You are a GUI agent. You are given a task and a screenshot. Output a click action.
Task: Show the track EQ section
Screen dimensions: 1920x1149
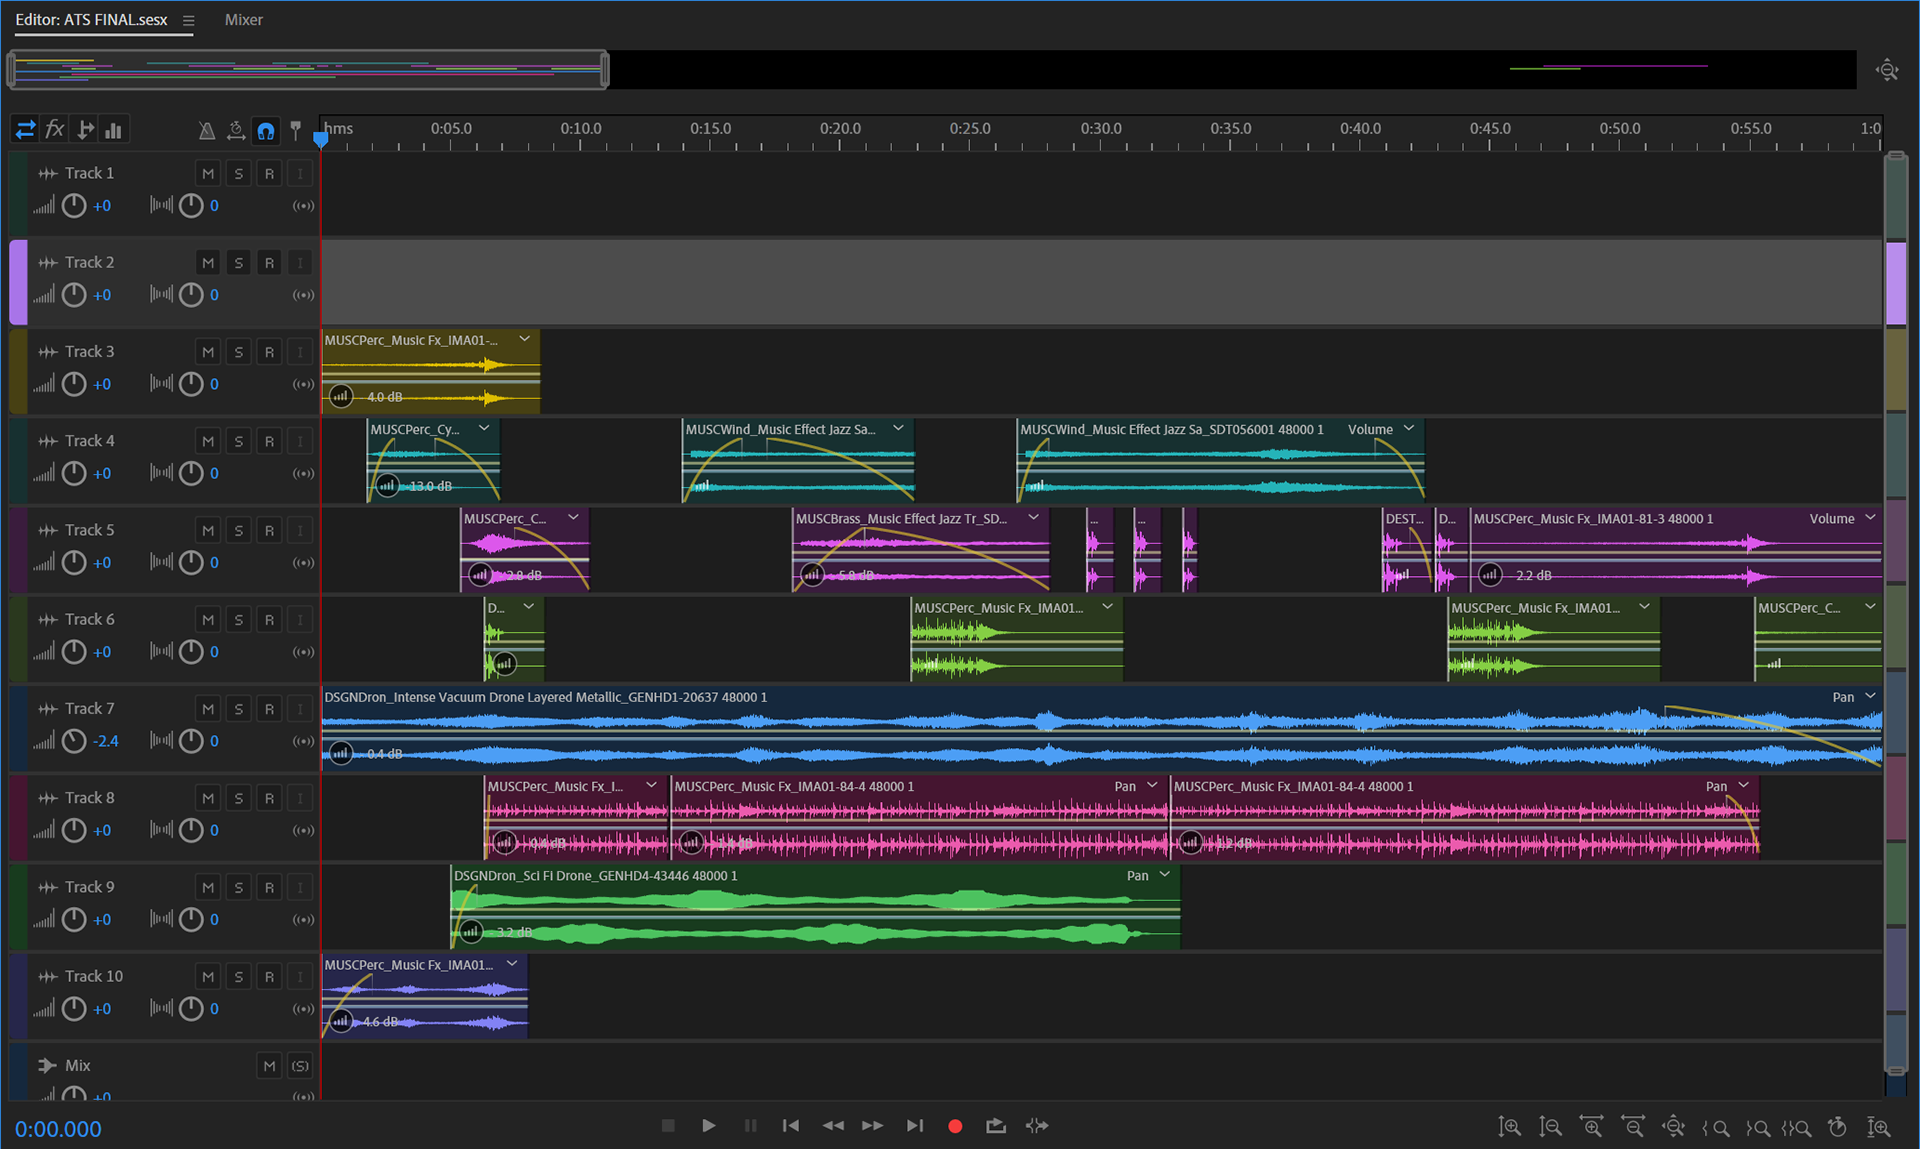[x=114, y=130]
